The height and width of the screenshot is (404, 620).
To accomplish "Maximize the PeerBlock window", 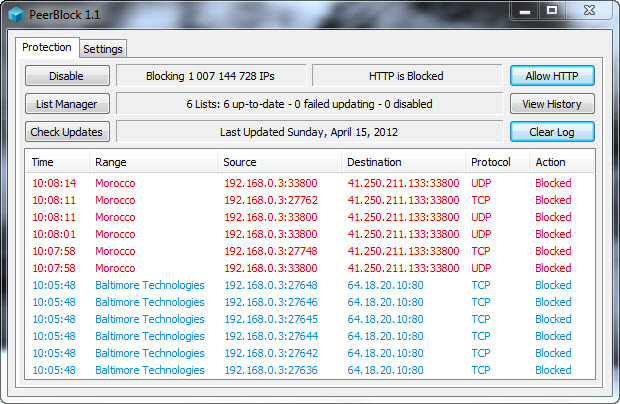I will (552, 11).
